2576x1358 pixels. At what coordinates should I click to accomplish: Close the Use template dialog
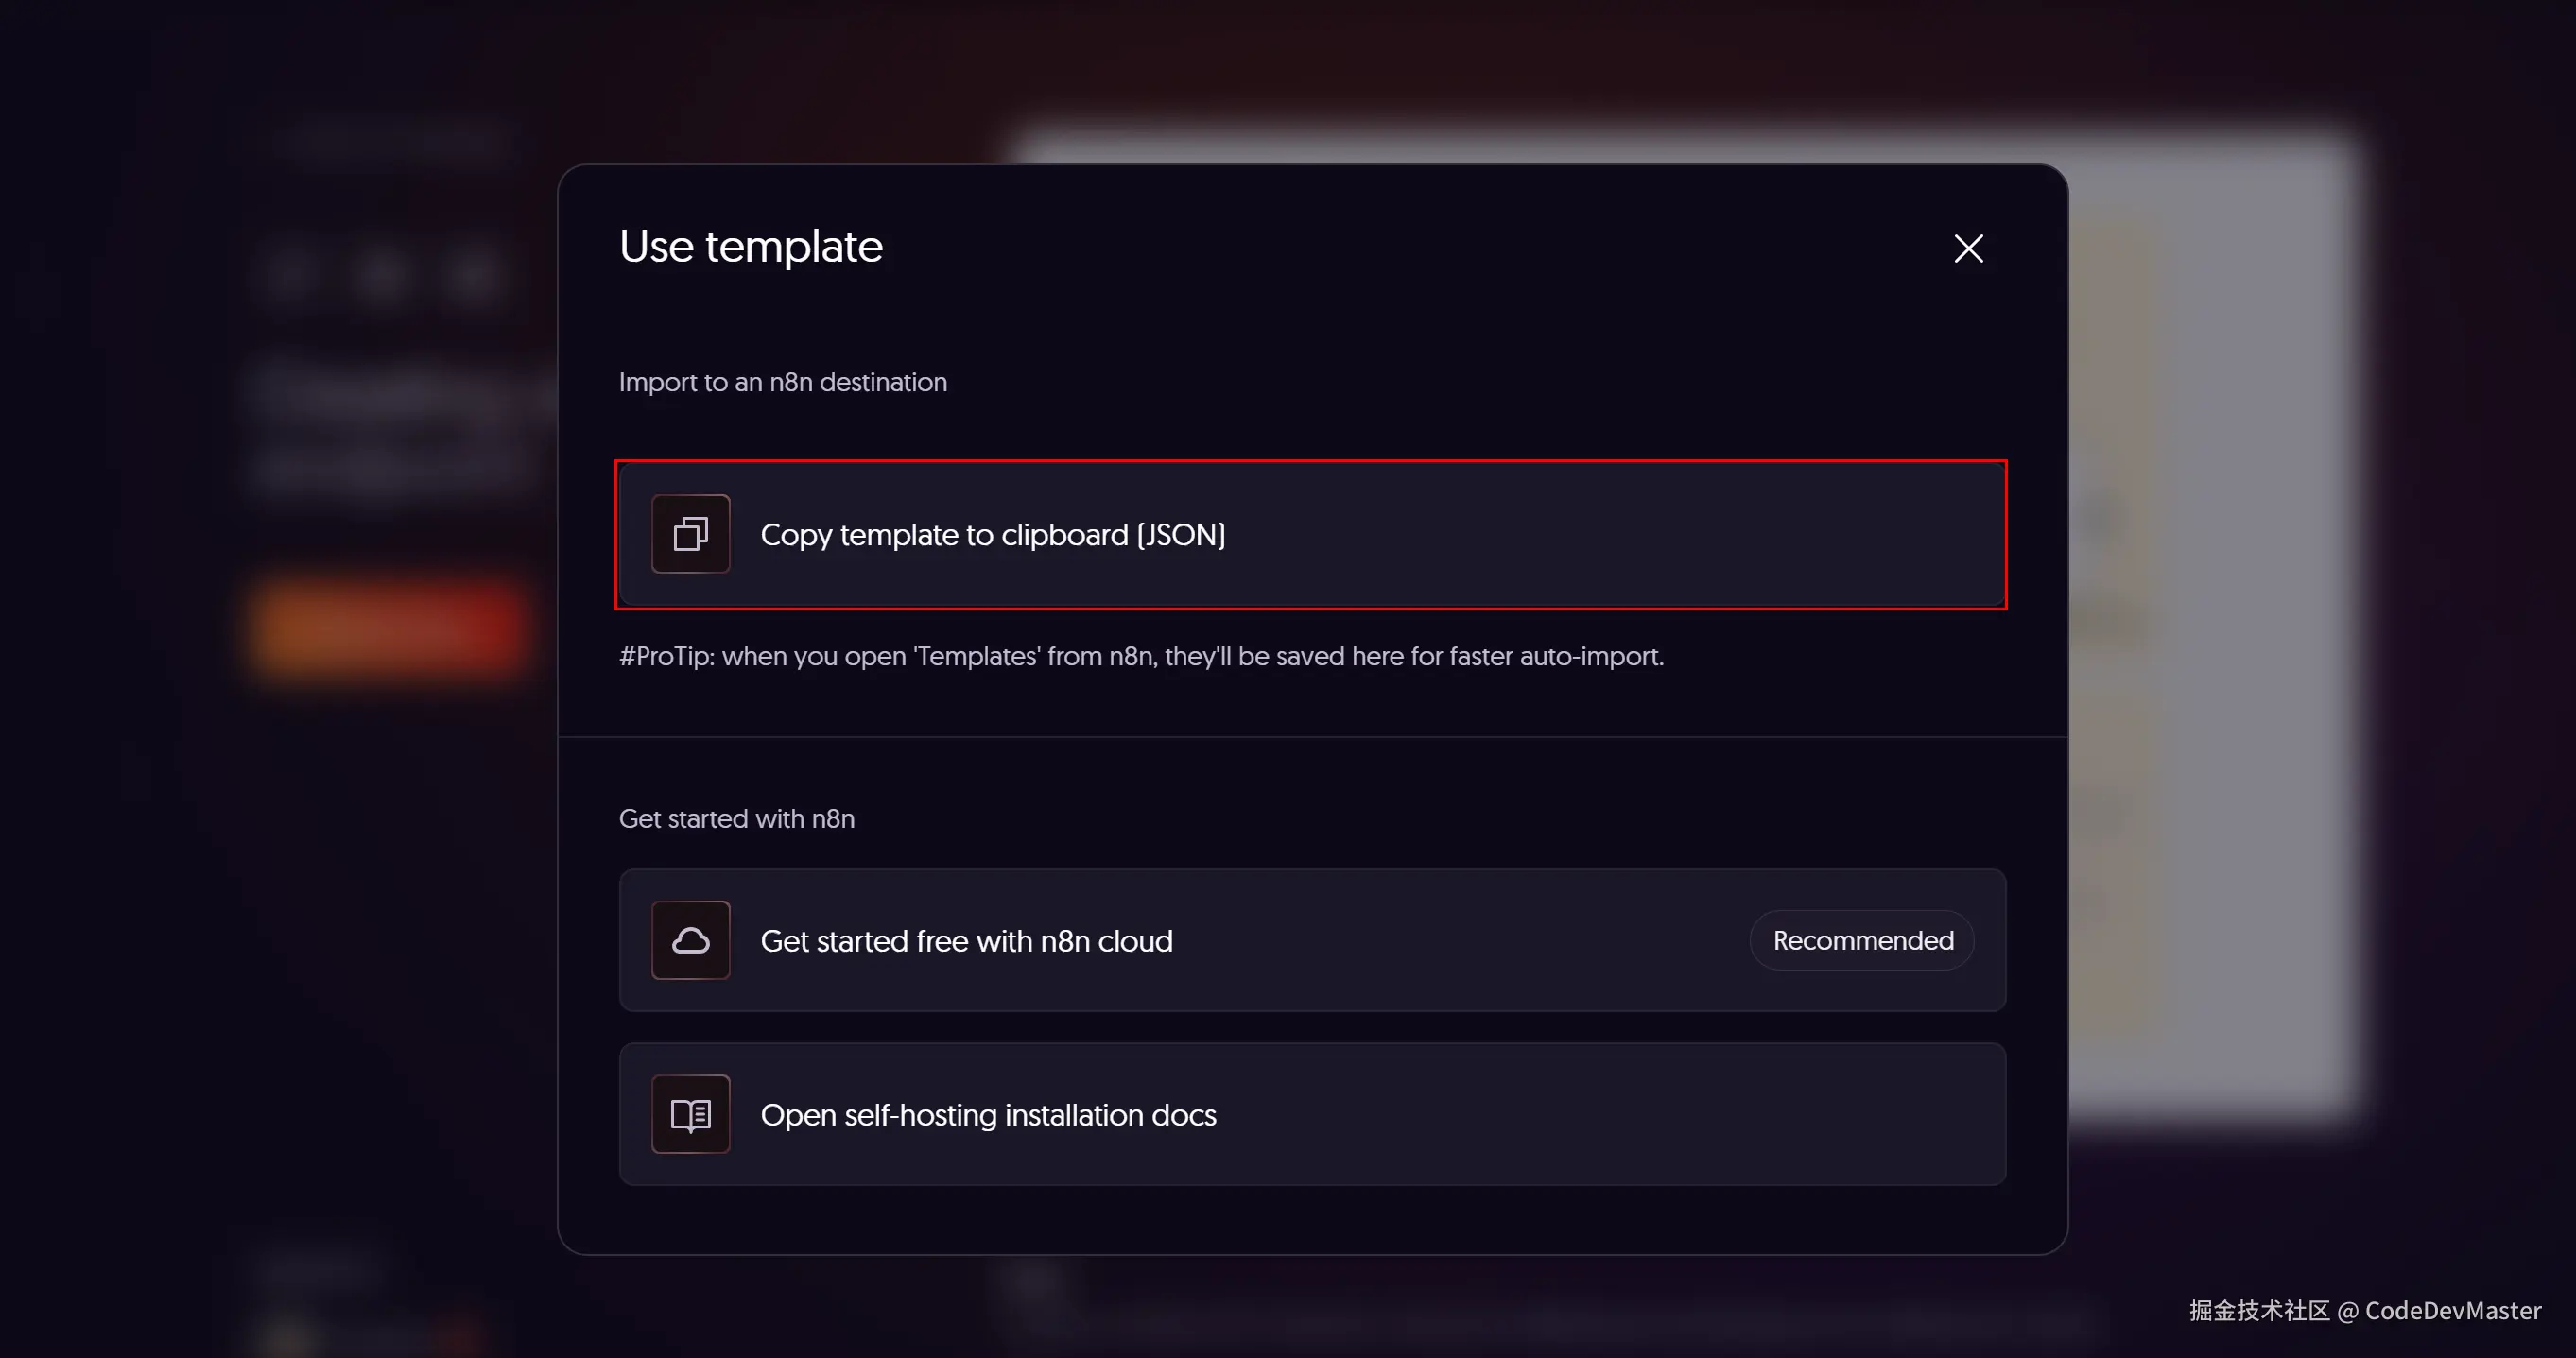[x=1968, y=248]
